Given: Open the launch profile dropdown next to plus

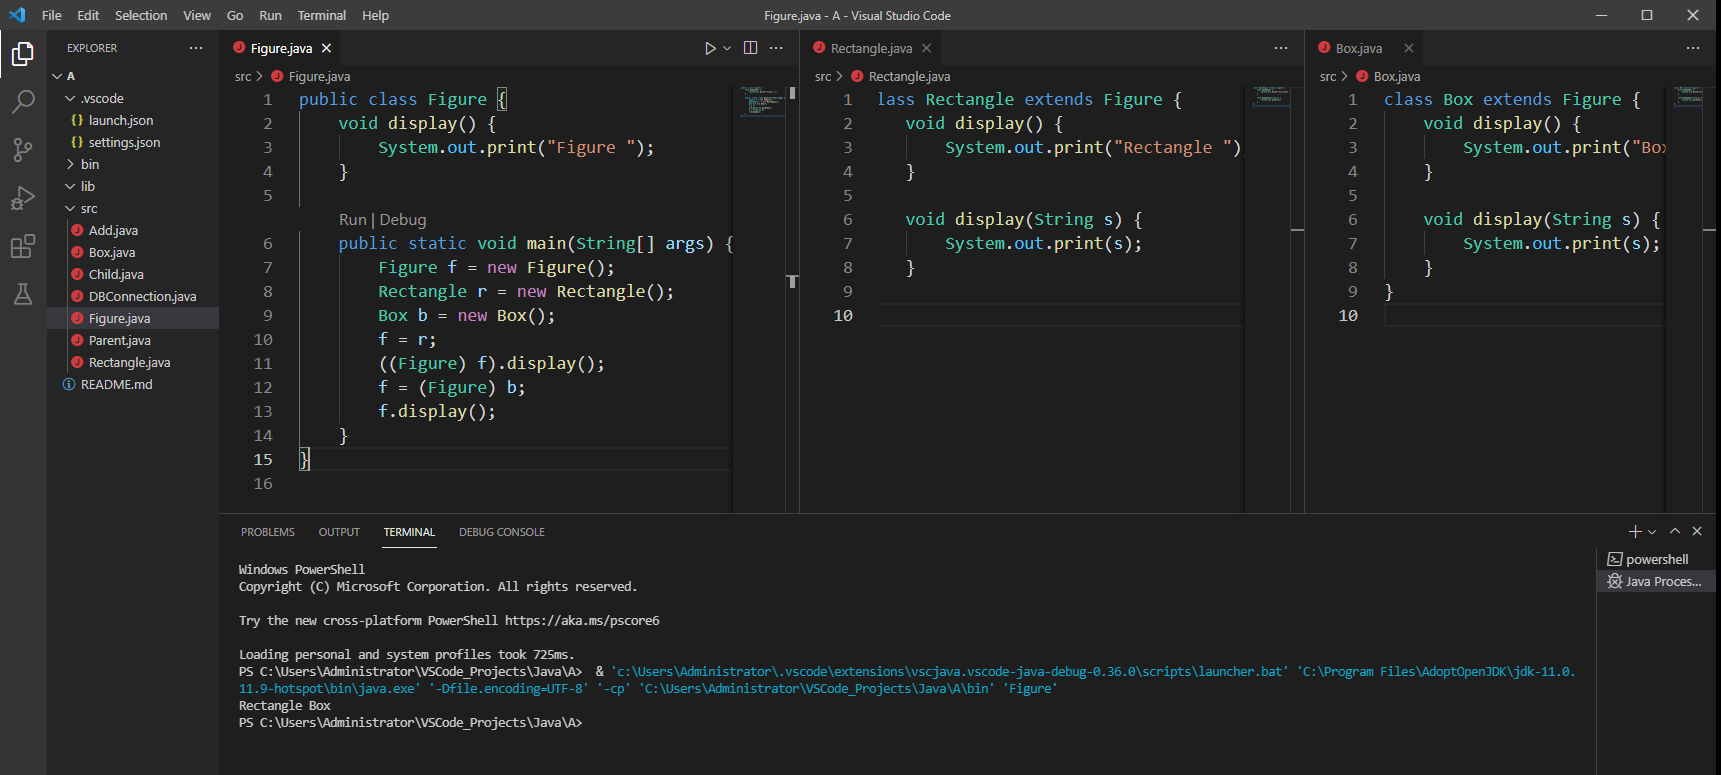Looking at the screenshot, I should pos(1652,532).
